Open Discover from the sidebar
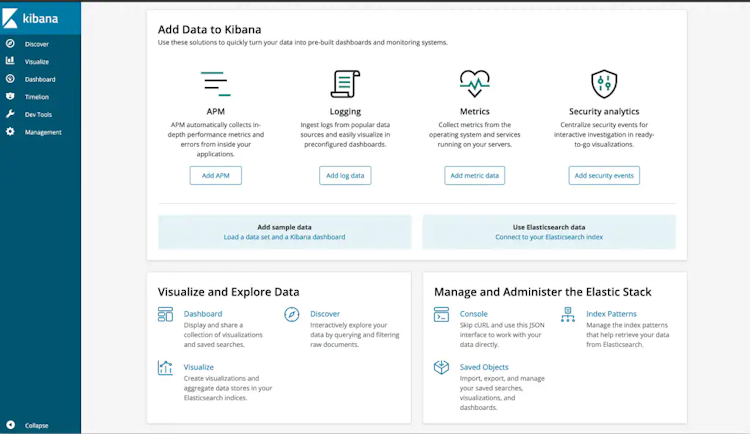 36,44
